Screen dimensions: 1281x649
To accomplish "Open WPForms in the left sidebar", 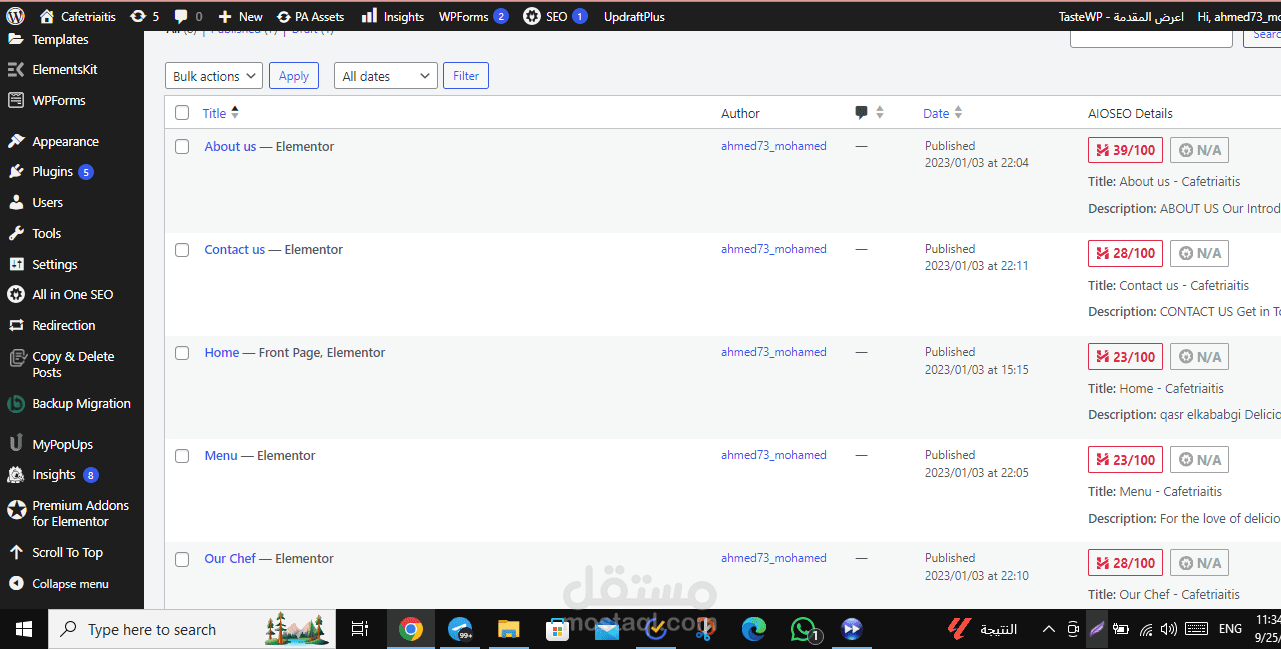I will (58, 100).
